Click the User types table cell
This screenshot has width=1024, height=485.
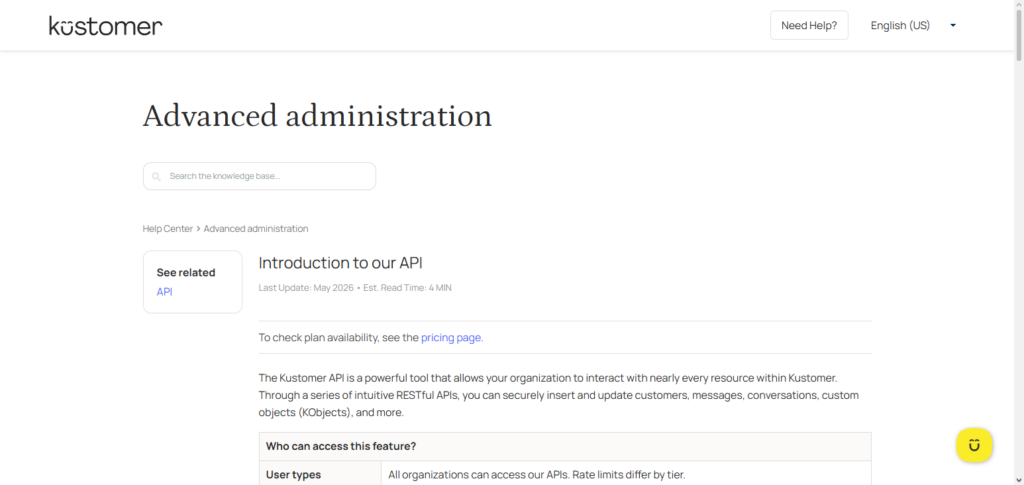(320, 475)
